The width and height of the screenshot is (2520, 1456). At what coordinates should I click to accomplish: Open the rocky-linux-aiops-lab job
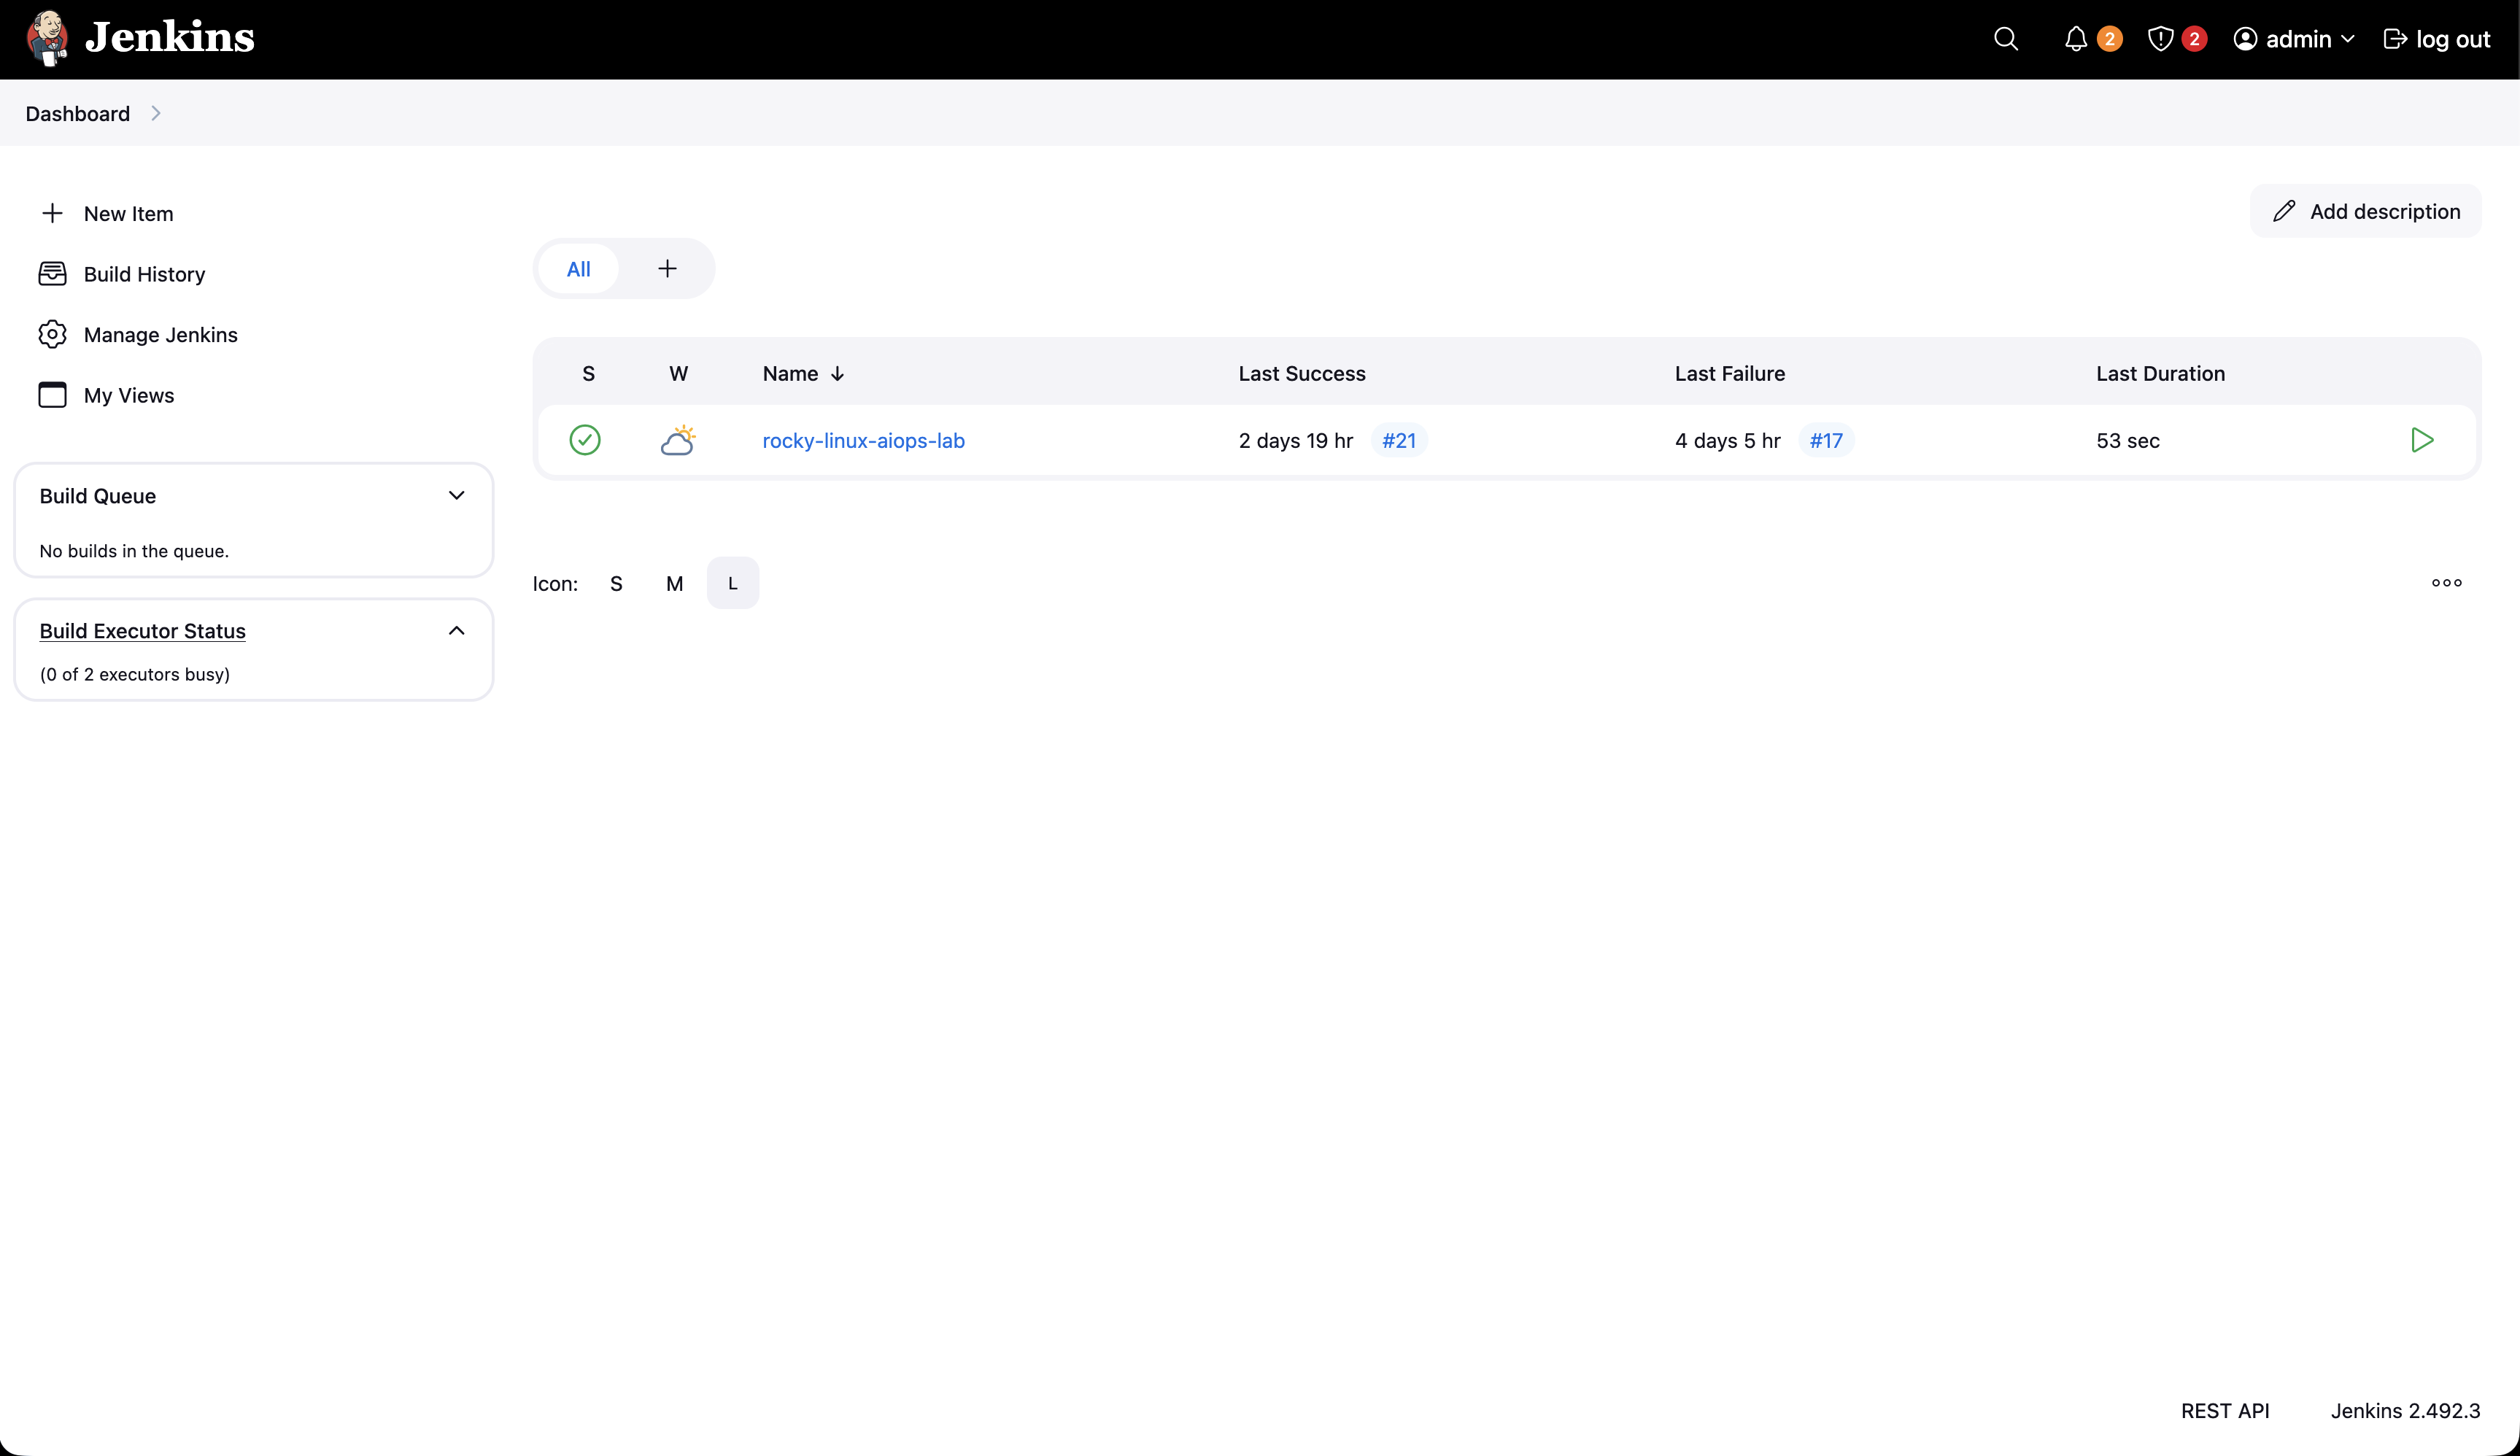(863, 440)
